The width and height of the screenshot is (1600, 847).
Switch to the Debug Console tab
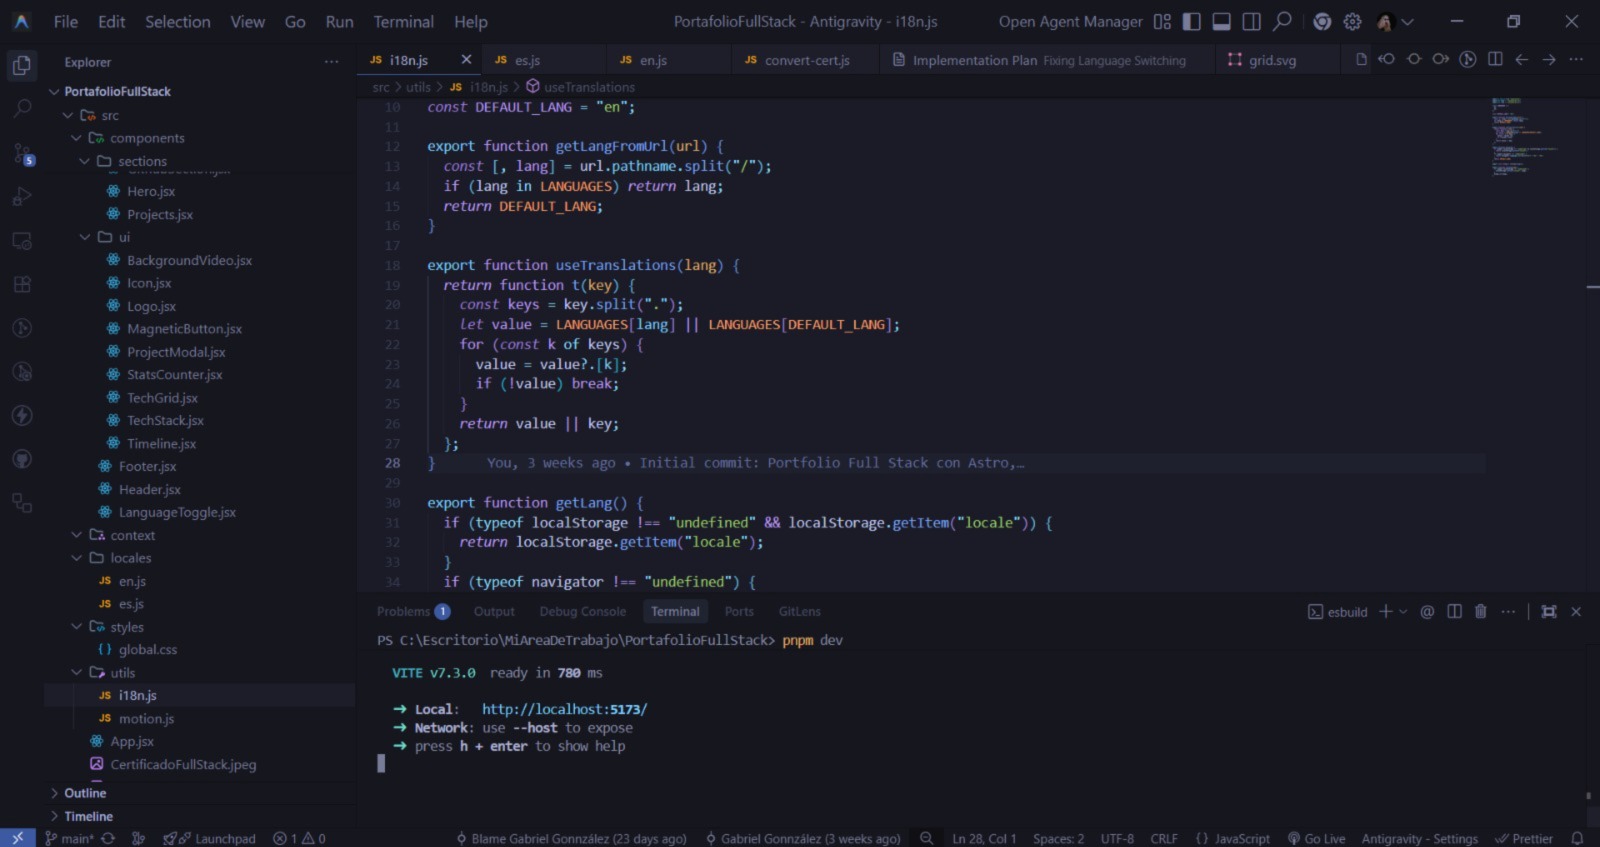click(x=582, y=612)
